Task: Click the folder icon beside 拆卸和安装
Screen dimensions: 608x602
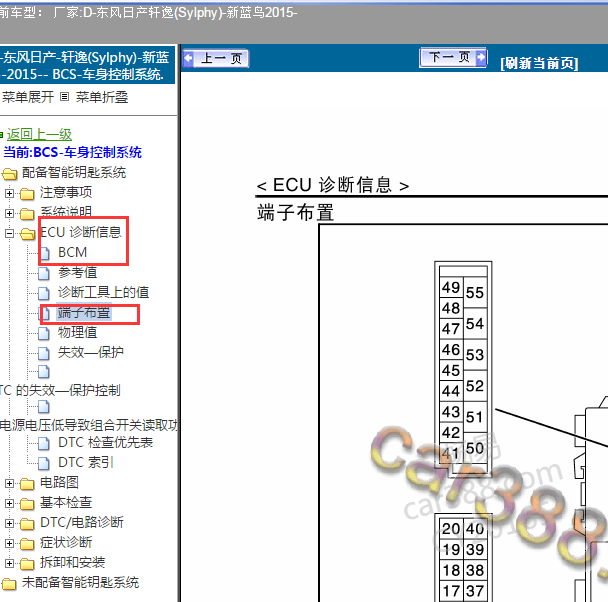Action: 27,564
